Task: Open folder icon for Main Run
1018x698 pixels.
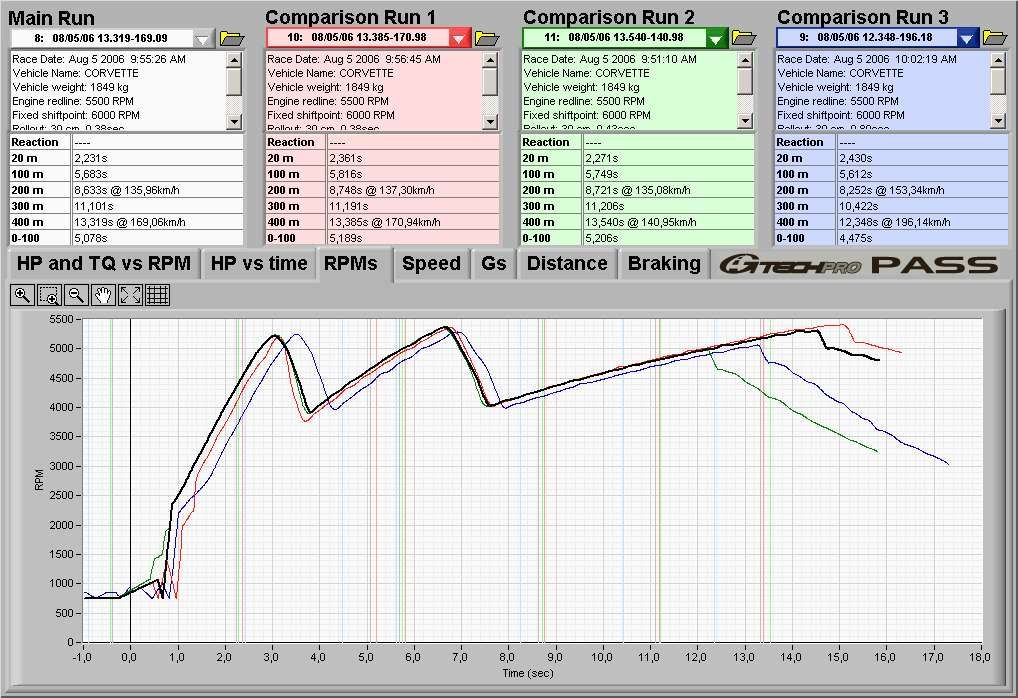Action: [232, 38]
